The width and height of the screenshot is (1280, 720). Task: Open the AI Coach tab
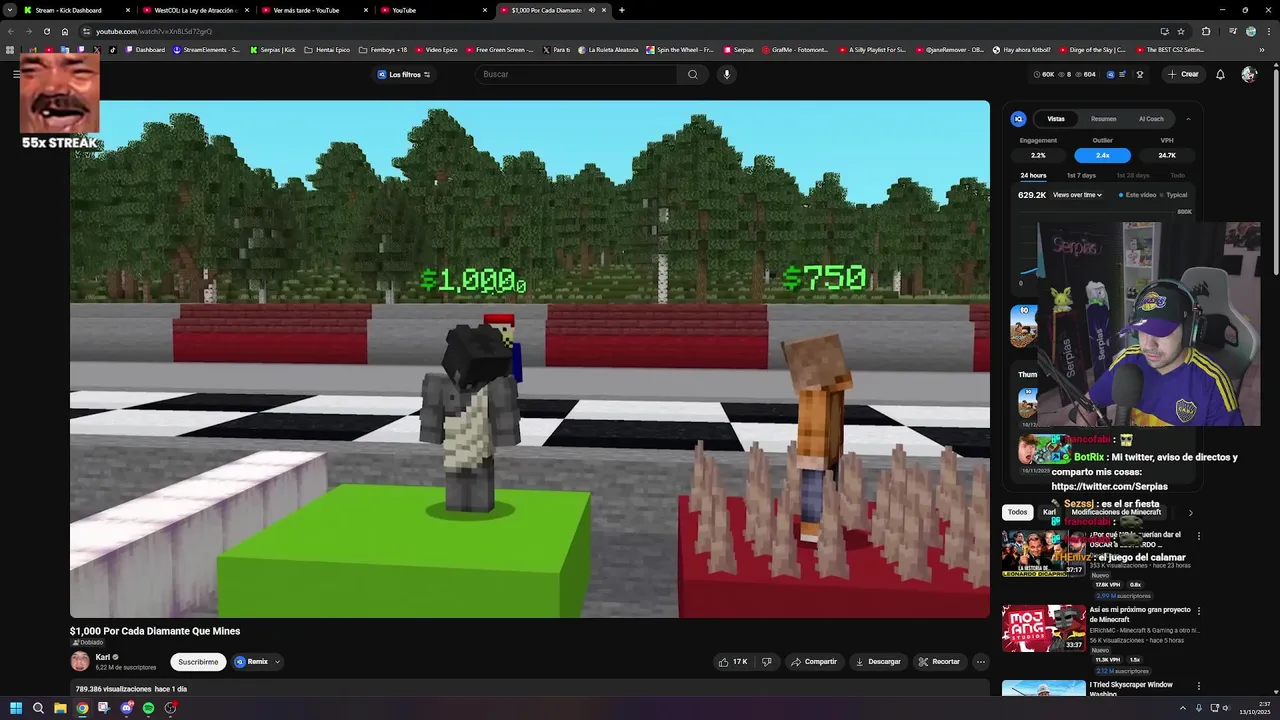[x=1151, y=119]
